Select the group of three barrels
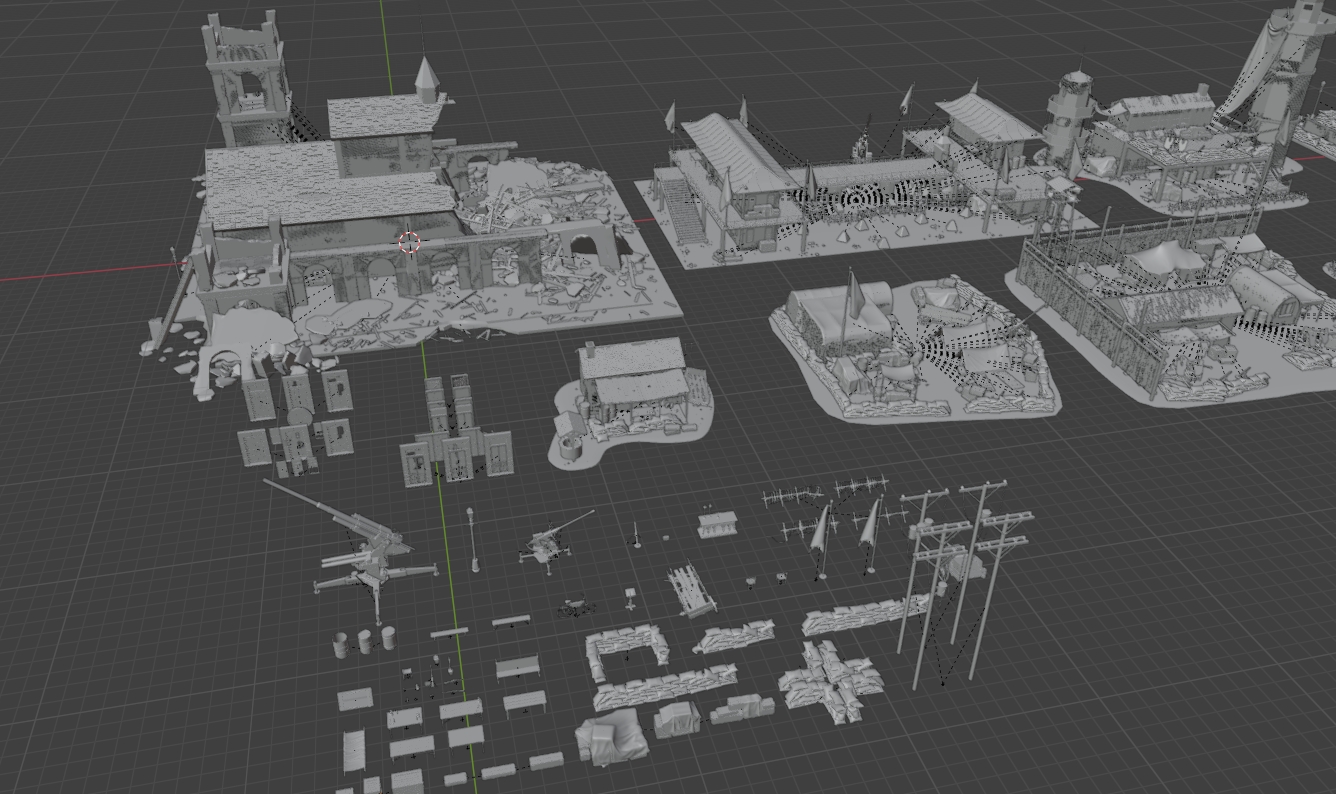Screen dimensions: 1336x794 pos(364,641)
